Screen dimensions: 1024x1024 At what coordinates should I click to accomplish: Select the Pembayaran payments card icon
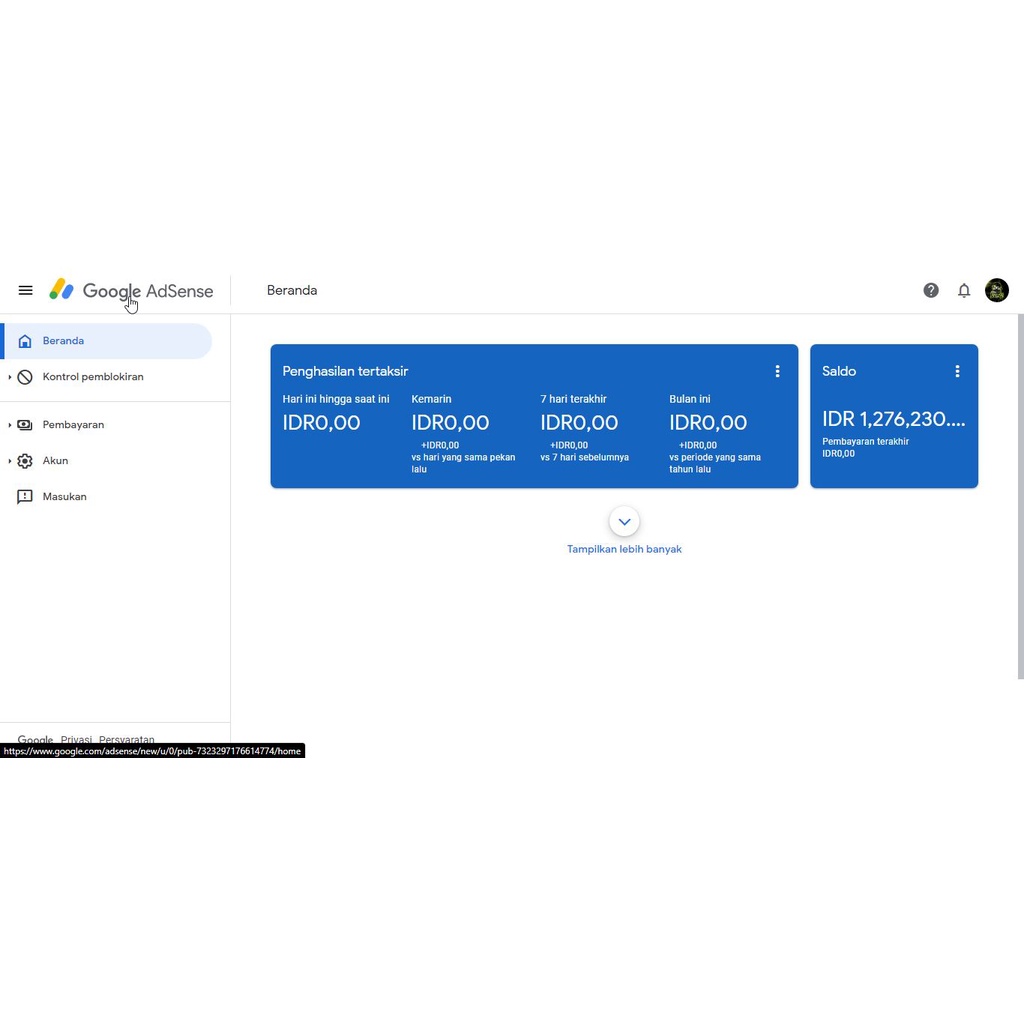click(24, 424)
